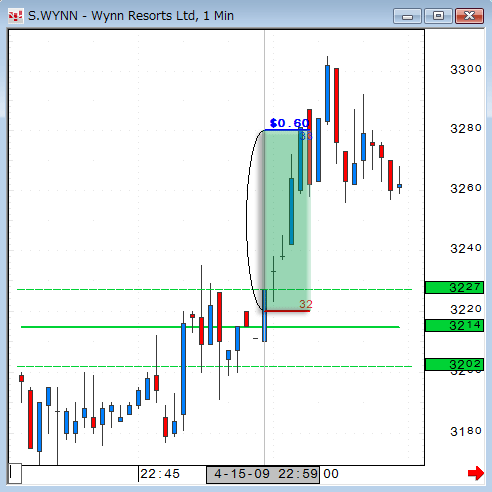The image size is (492, 492).
Task: Select the 3202 green price label
Action: tap(454, 364)
